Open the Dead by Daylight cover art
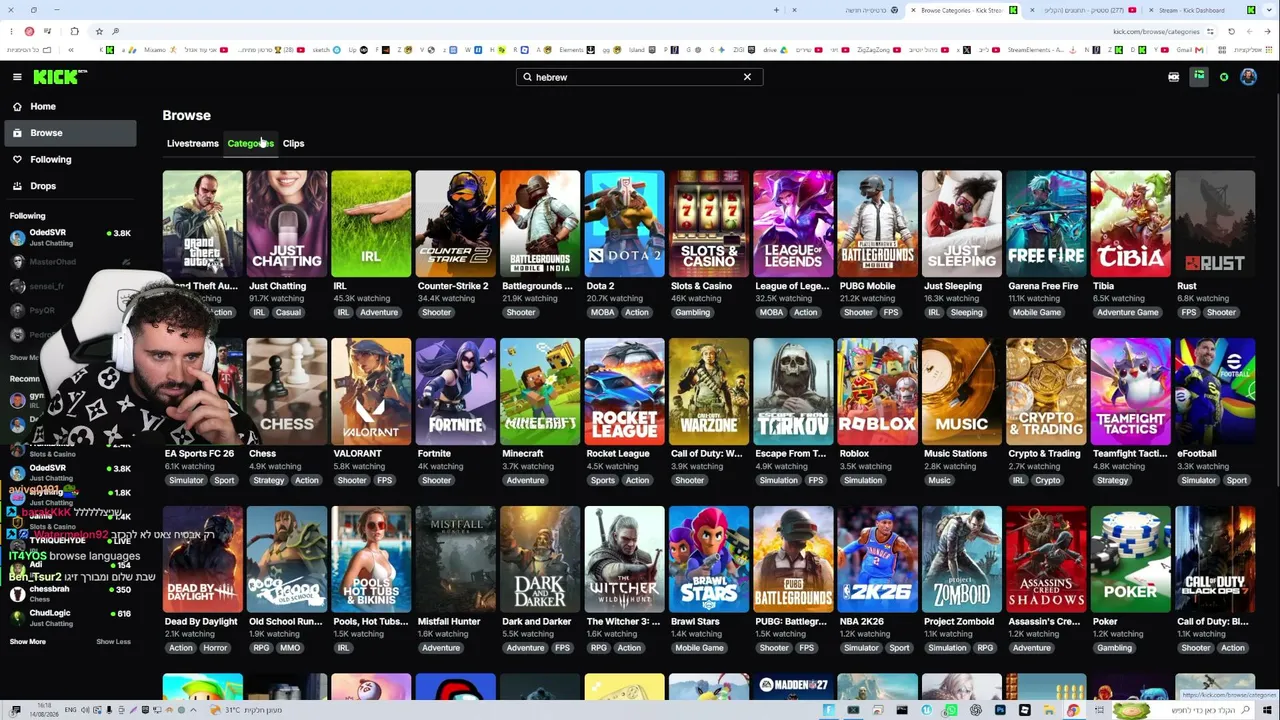 [x=203, y=559]
